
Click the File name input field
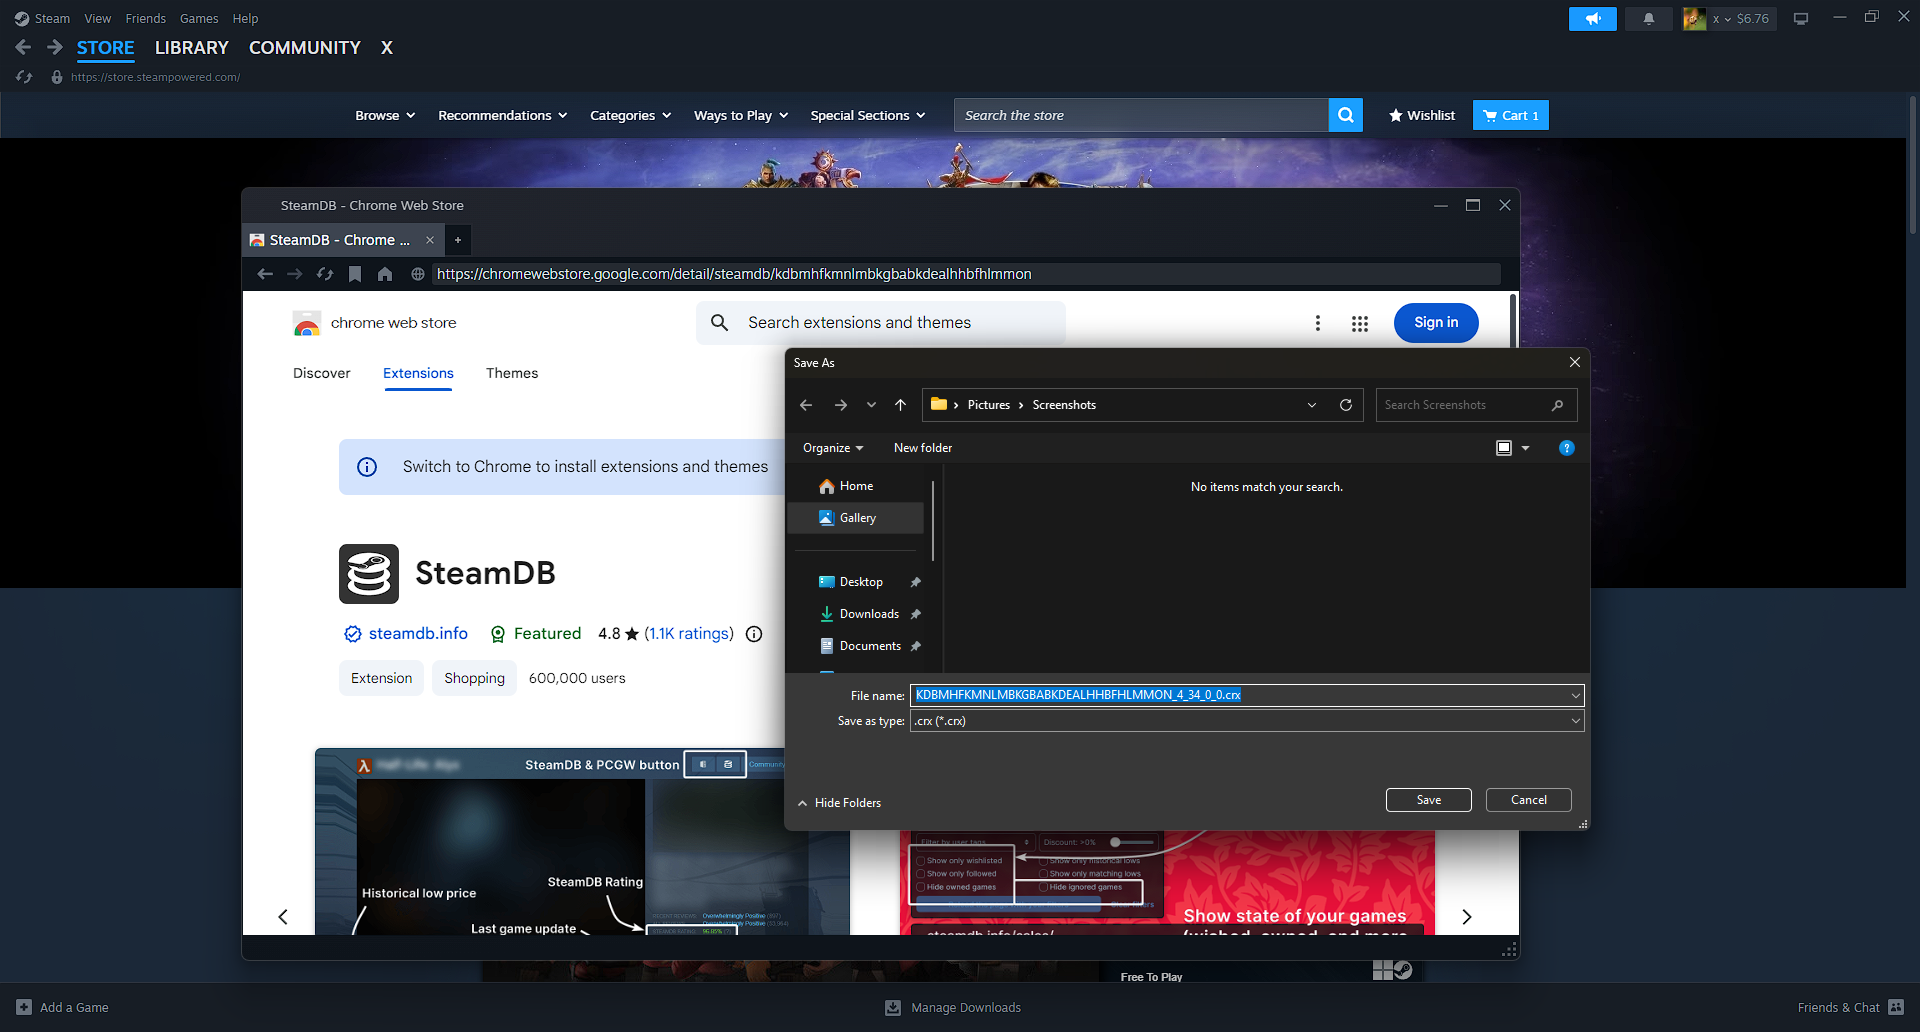tap(1247, 695)
